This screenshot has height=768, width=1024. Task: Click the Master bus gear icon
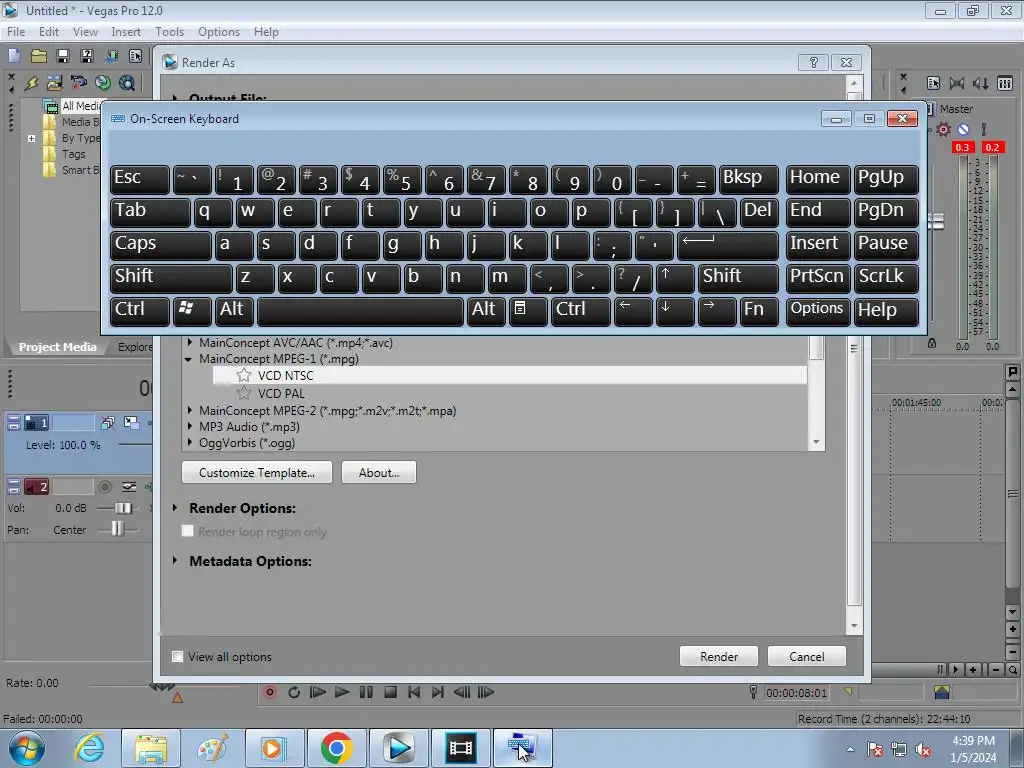943,129
